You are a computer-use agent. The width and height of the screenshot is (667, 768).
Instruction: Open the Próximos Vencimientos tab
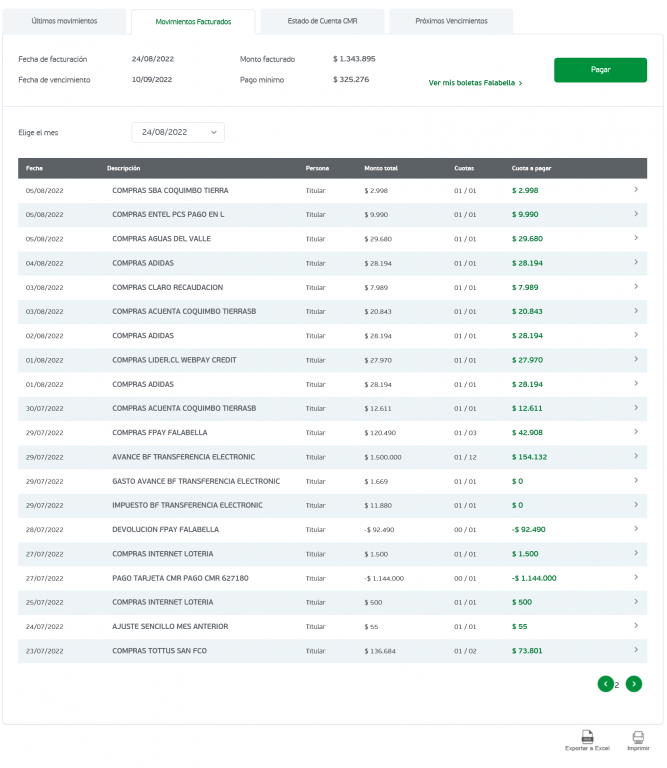tap(451, 21)
